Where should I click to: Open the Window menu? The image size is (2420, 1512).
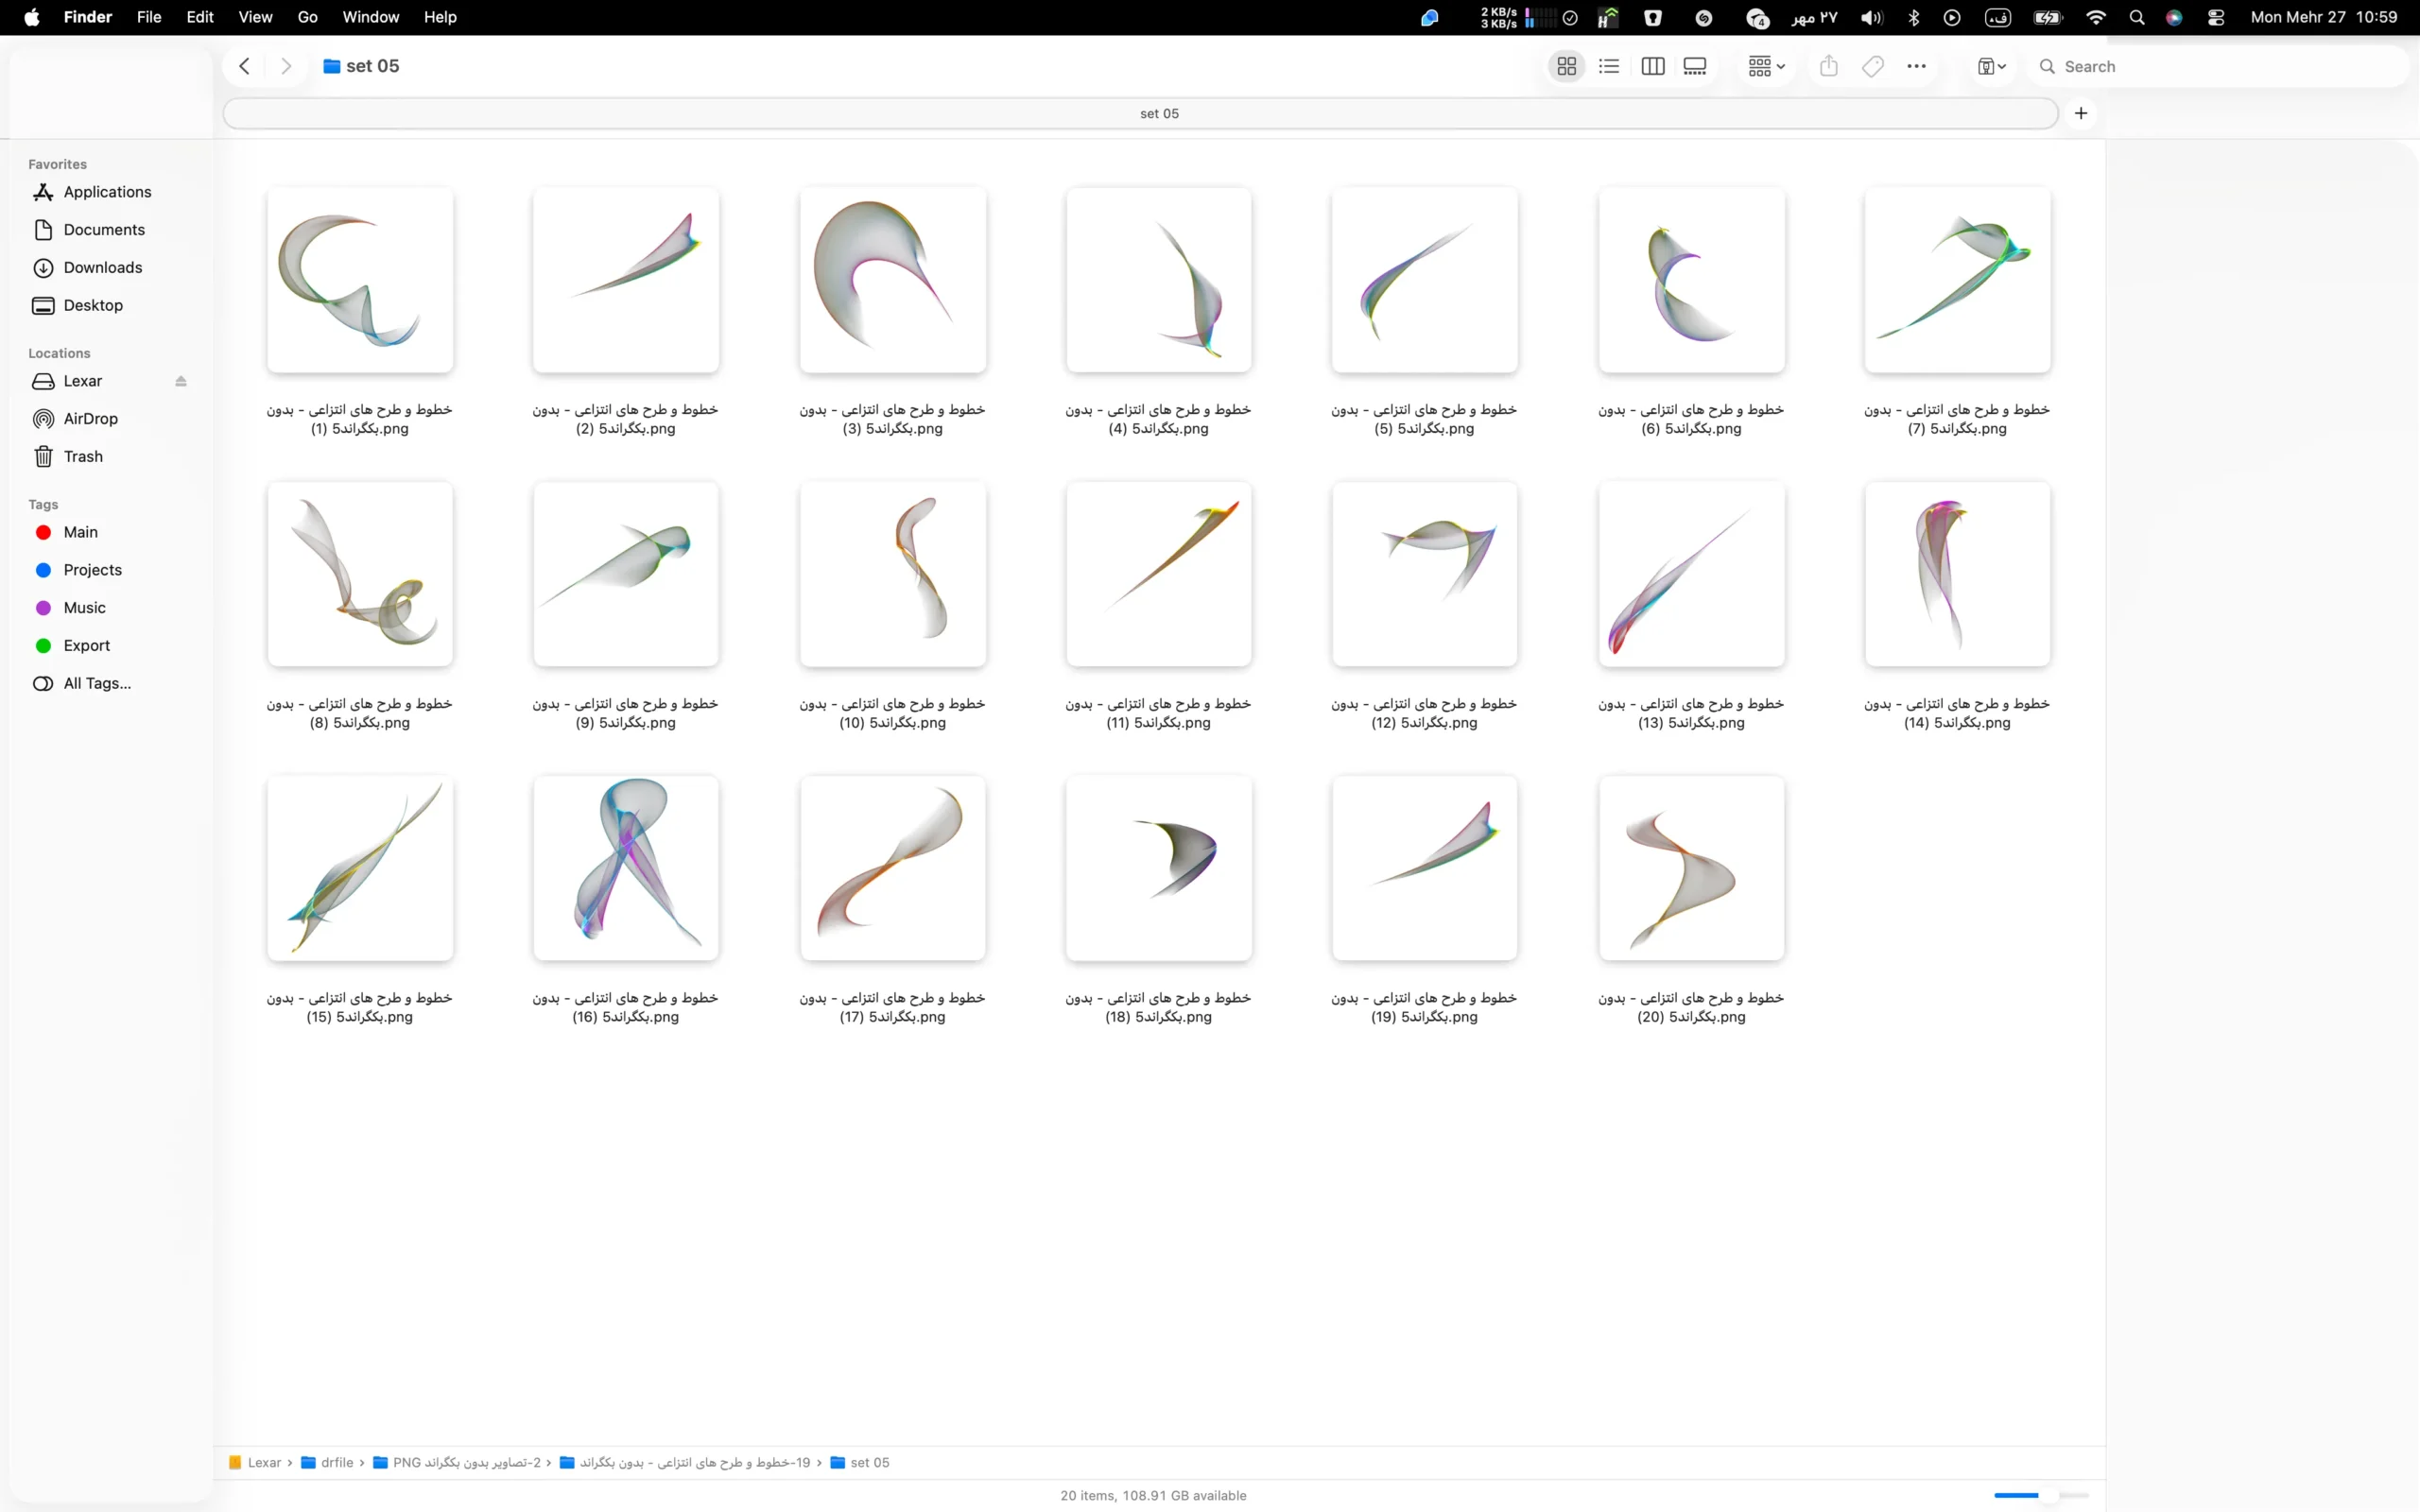(x=370, y=17)
